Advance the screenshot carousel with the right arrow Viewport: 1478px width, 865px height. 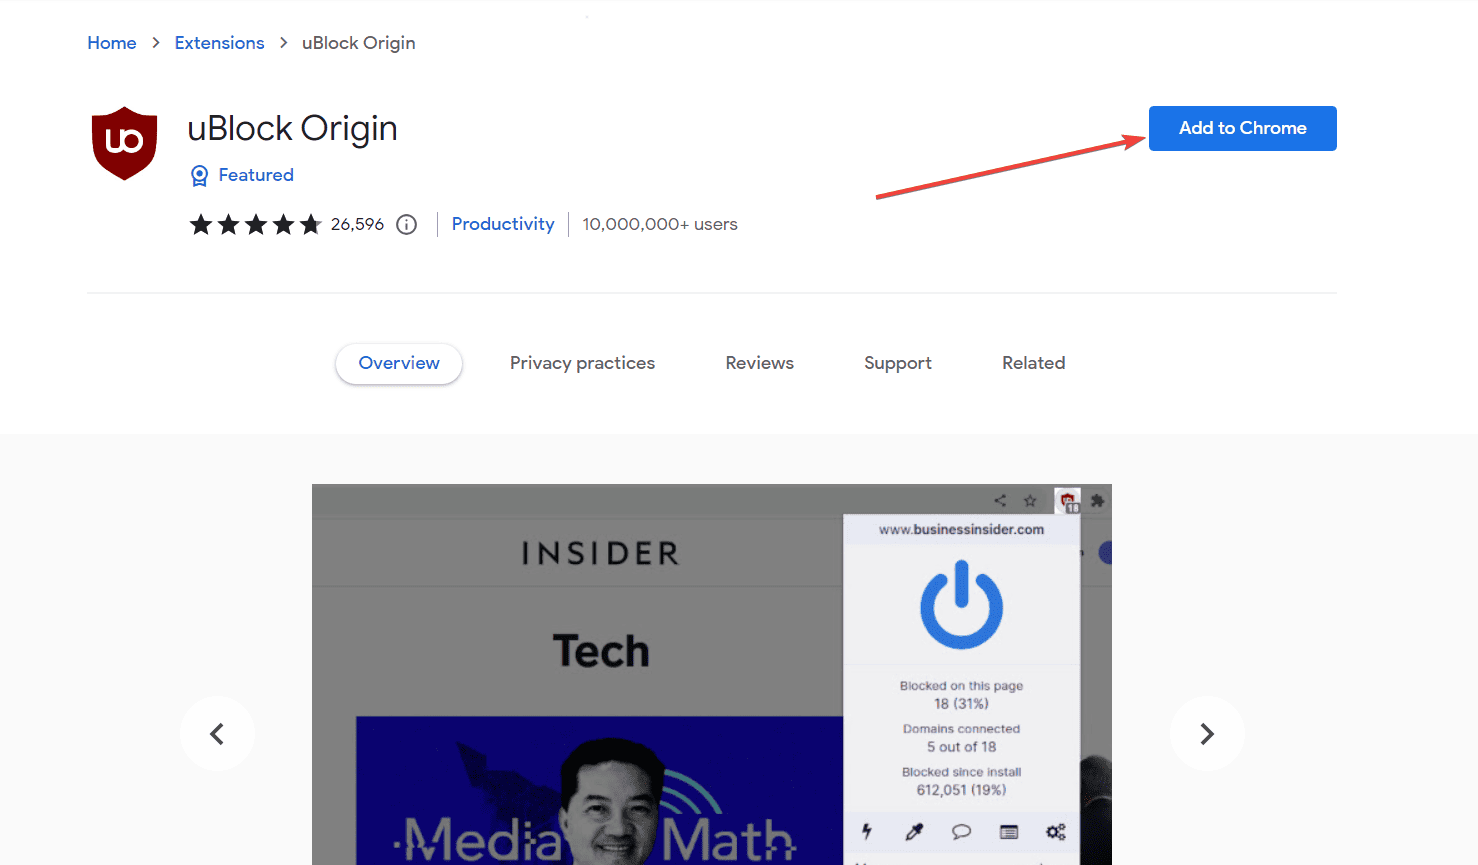point(1207,733)
